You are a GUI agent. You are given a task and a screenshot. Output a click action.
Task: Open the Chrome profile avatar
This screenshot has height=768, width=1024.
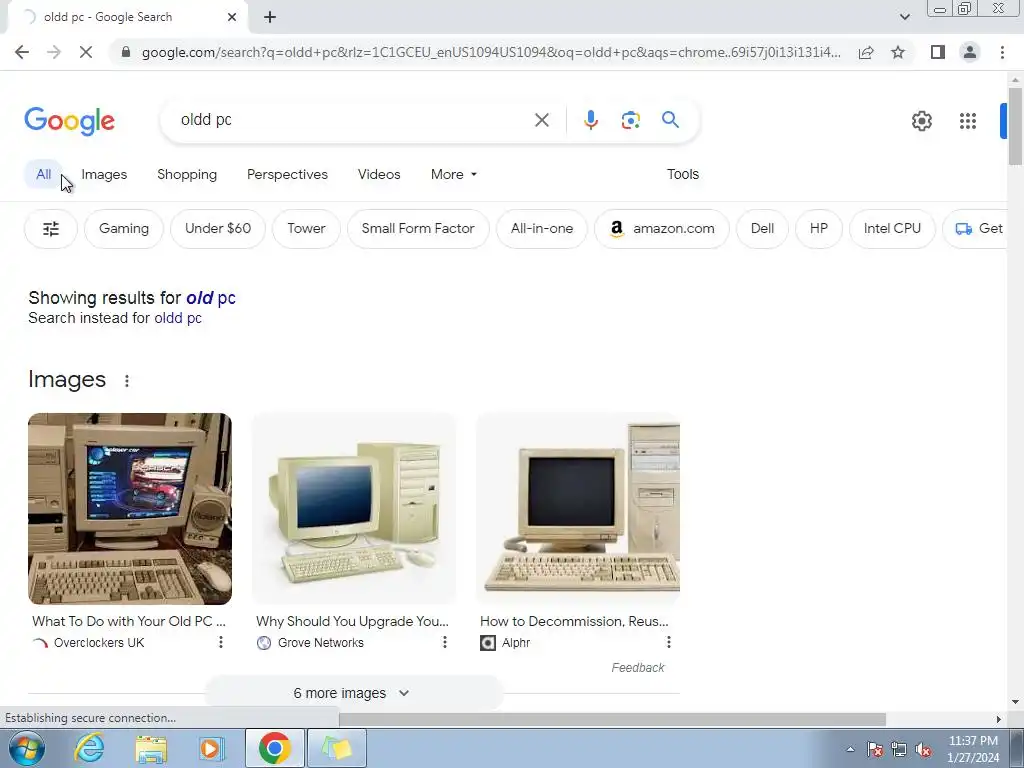[970, 52]
